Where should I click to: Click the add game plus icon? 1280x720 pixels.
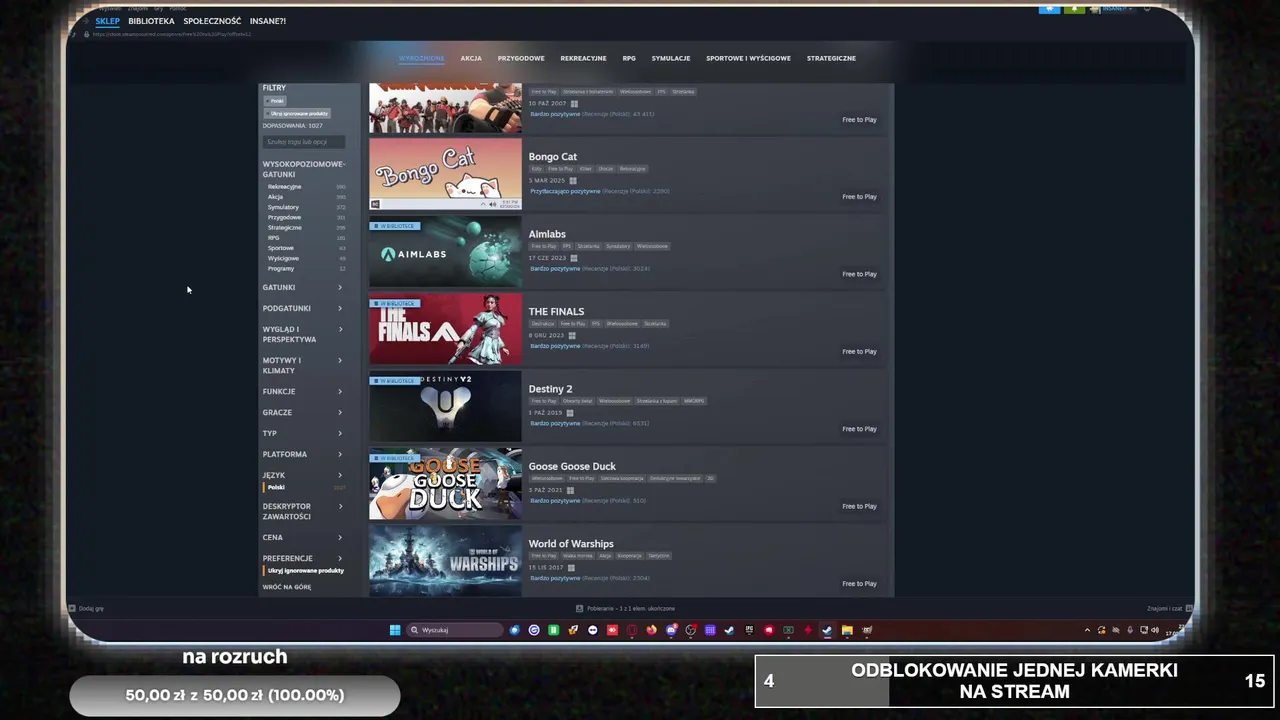pos(71,608)
